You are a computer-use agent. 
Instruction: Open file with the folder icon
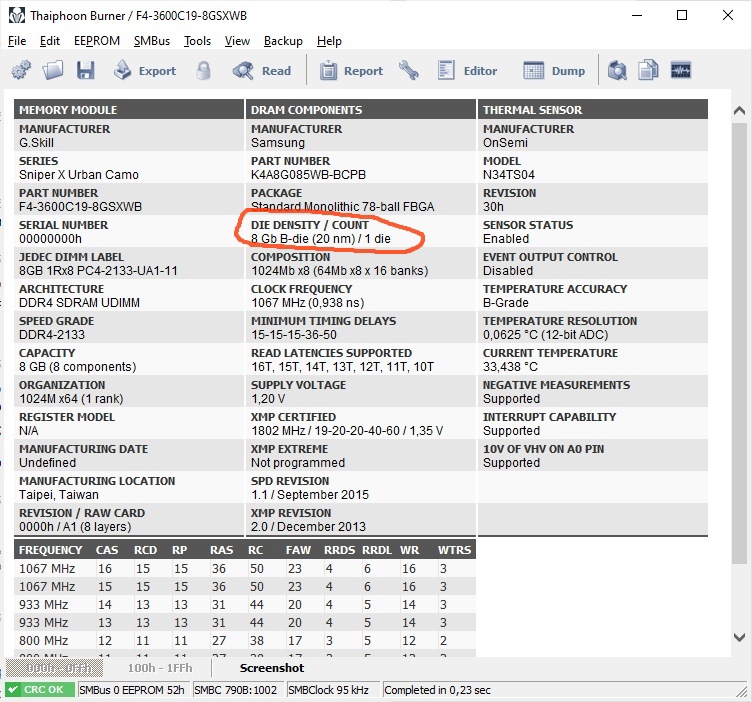tap(53, 70)
